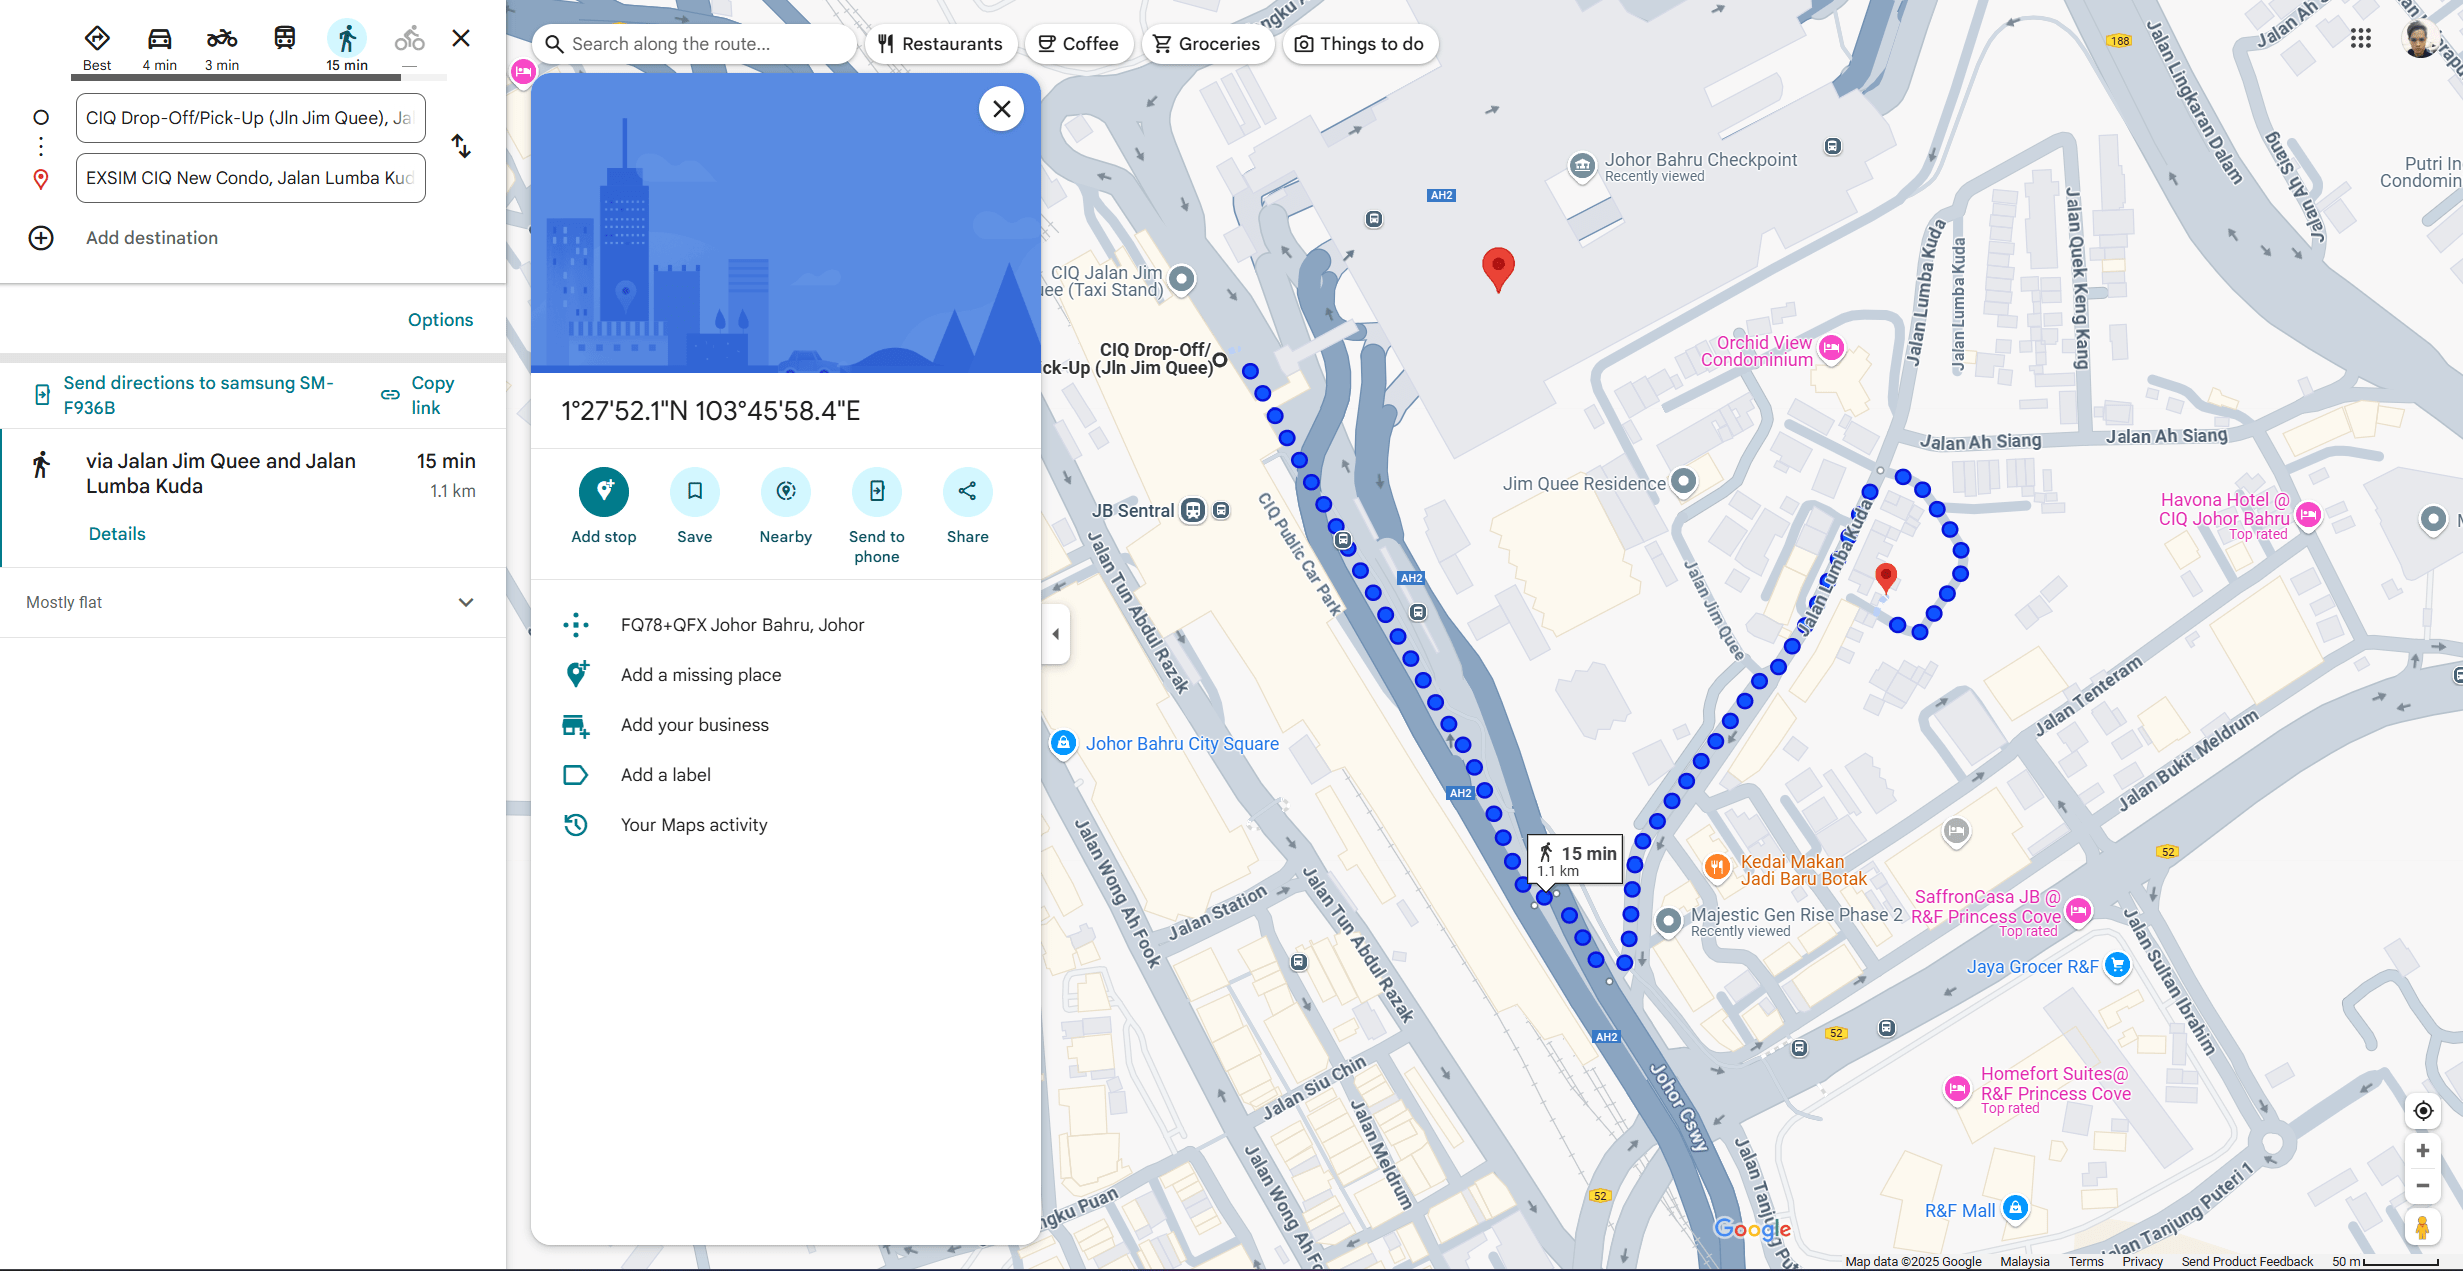Click coordinates 1°27'52.1"N 103°45'58.4"E text
Viewport: 2463px width, 1271px height.
coord(710,411)
